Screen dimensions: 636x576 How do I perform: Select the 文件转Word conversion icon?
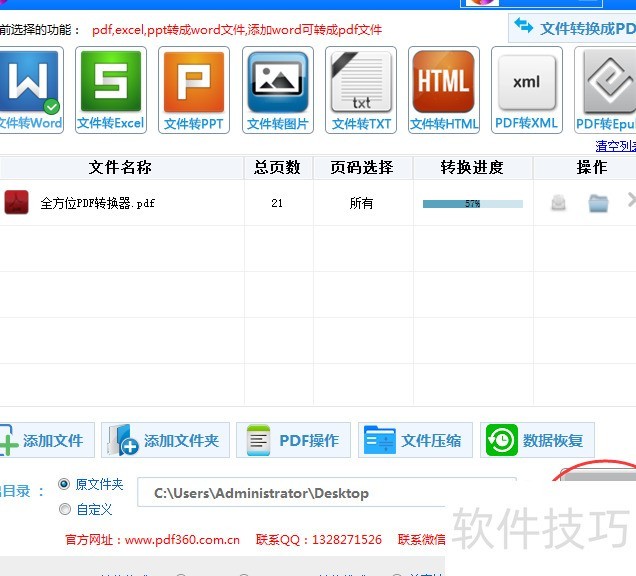click(x=31, y=90)
